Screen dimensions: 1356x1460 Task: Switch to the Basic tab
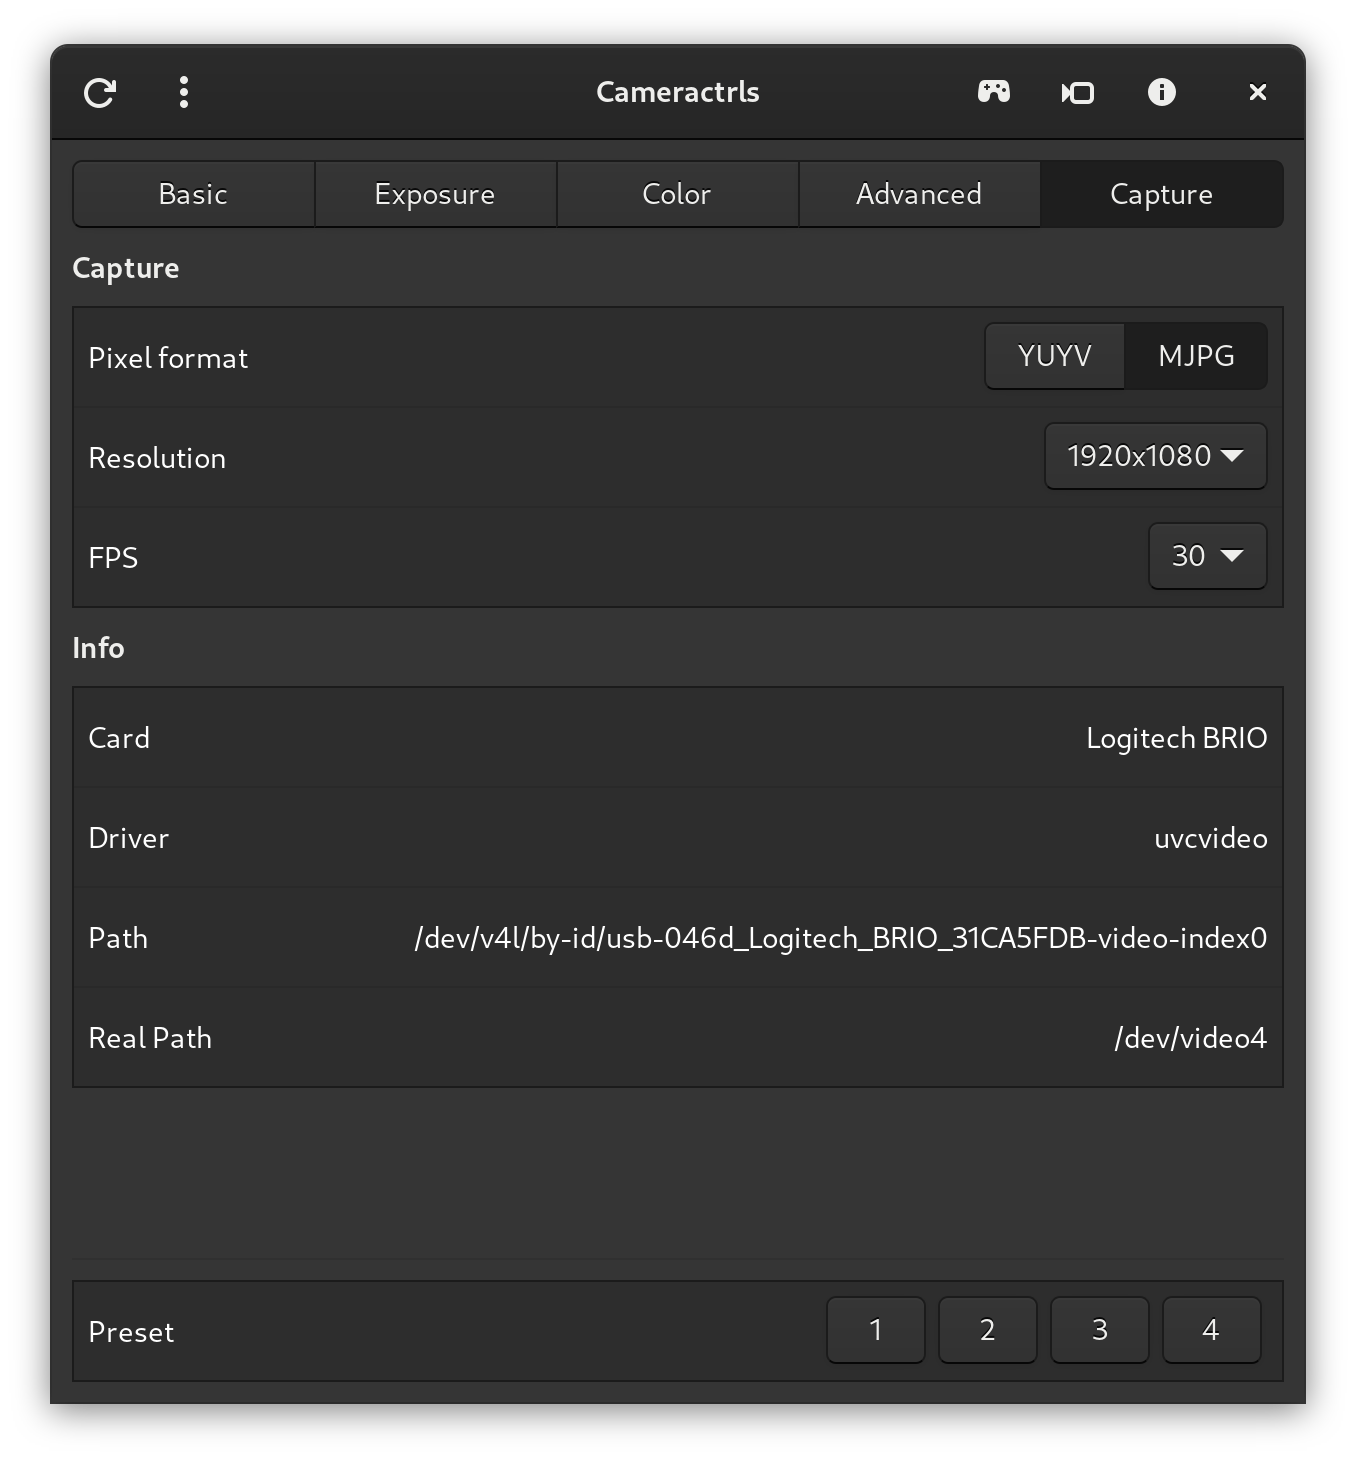pyautogui.click(x=193, y=194)
